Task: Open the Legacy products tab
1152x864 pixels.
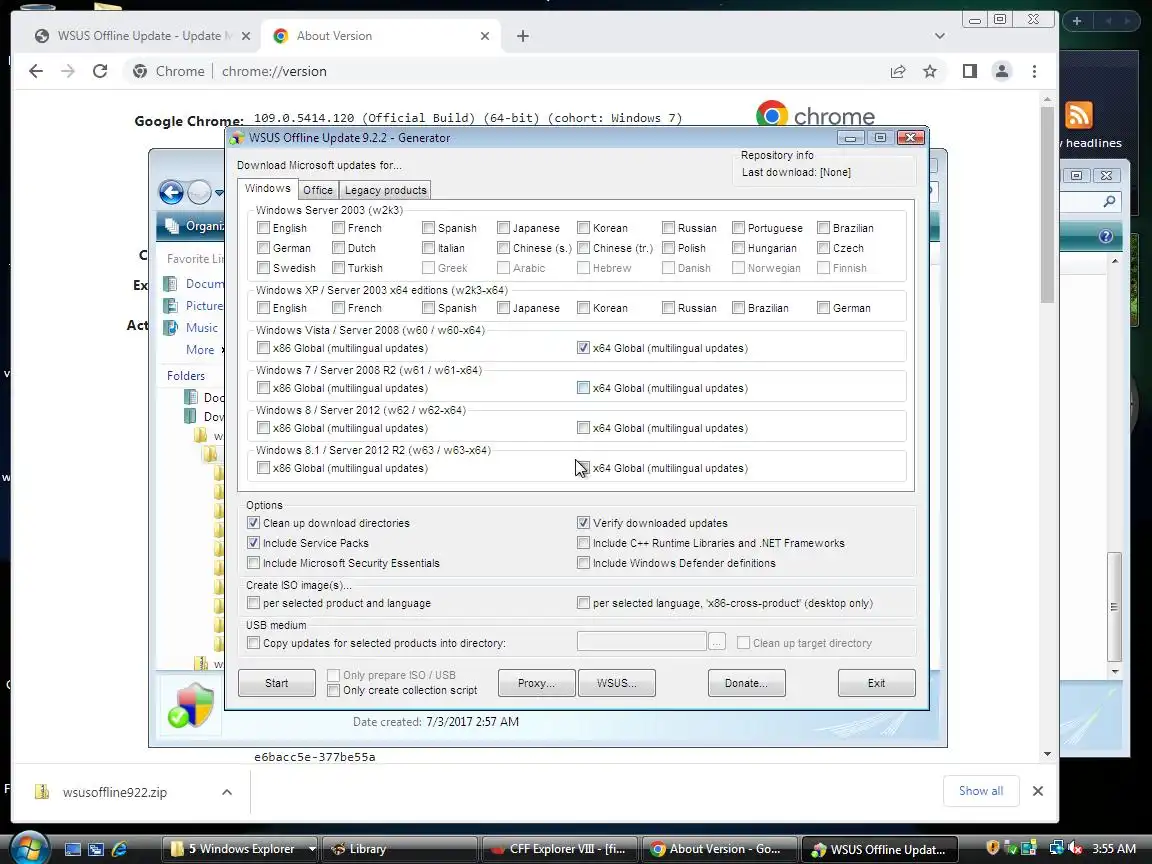Action: 386,190
